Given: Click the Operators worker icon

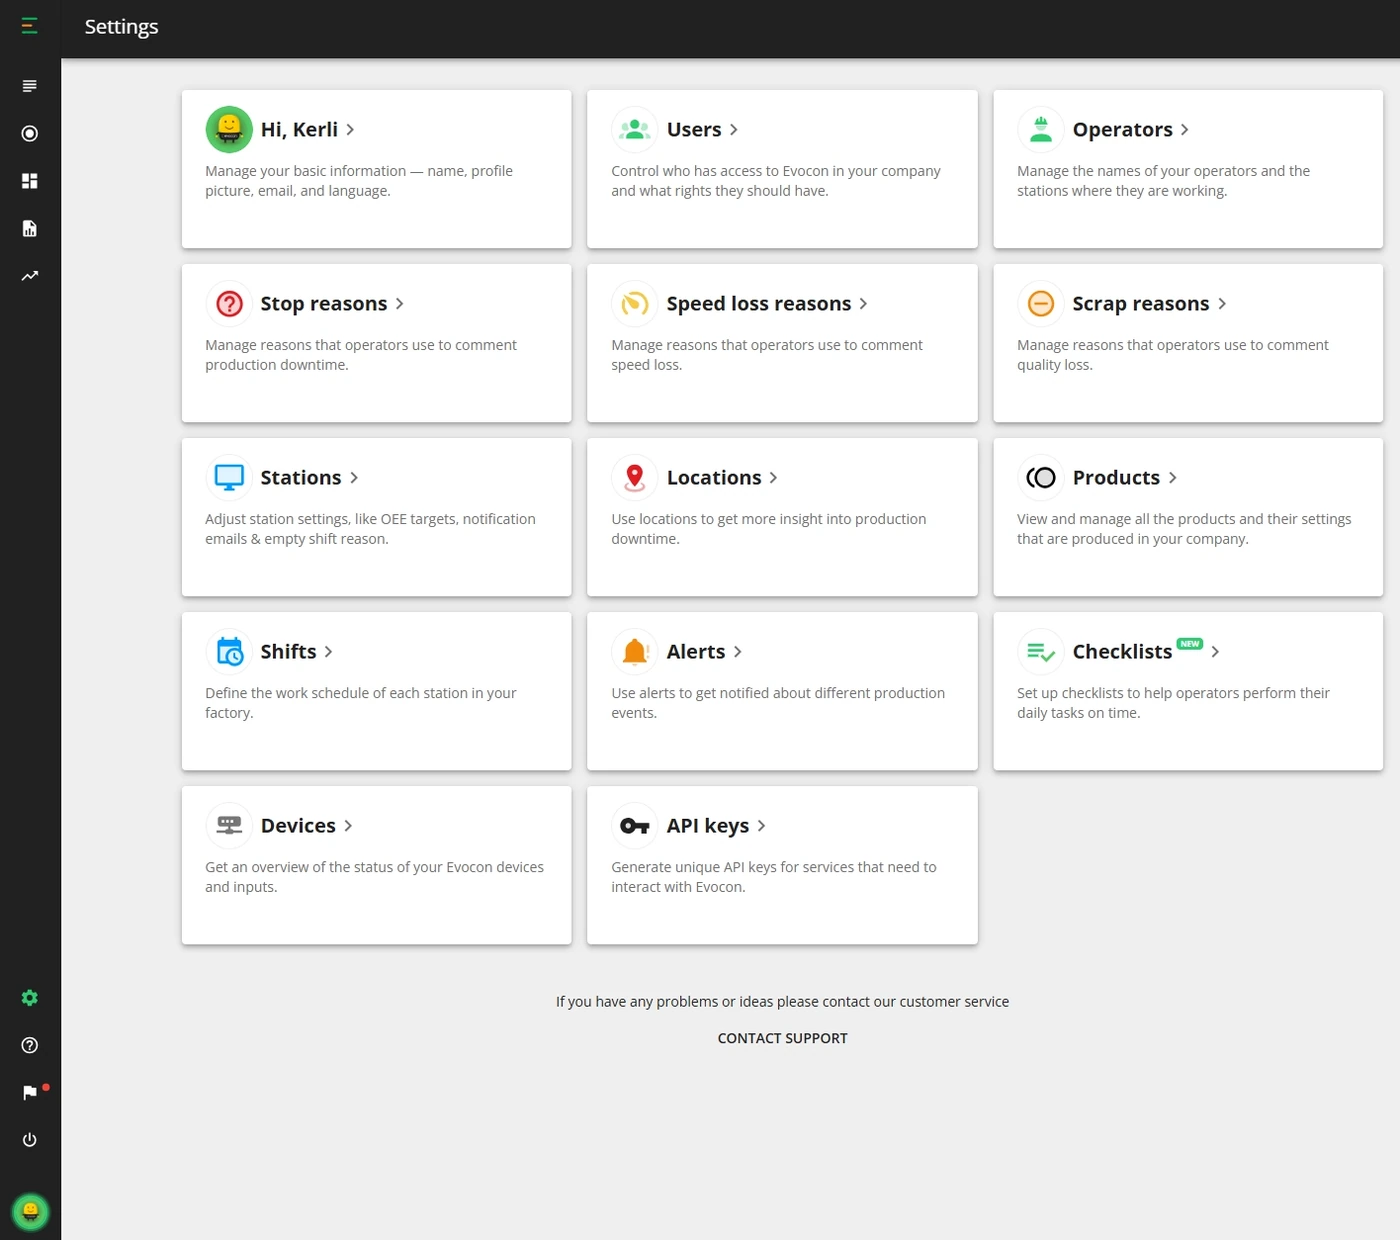Looking at the screenshot, I should pyautogui.click(x=1041, y=129).
